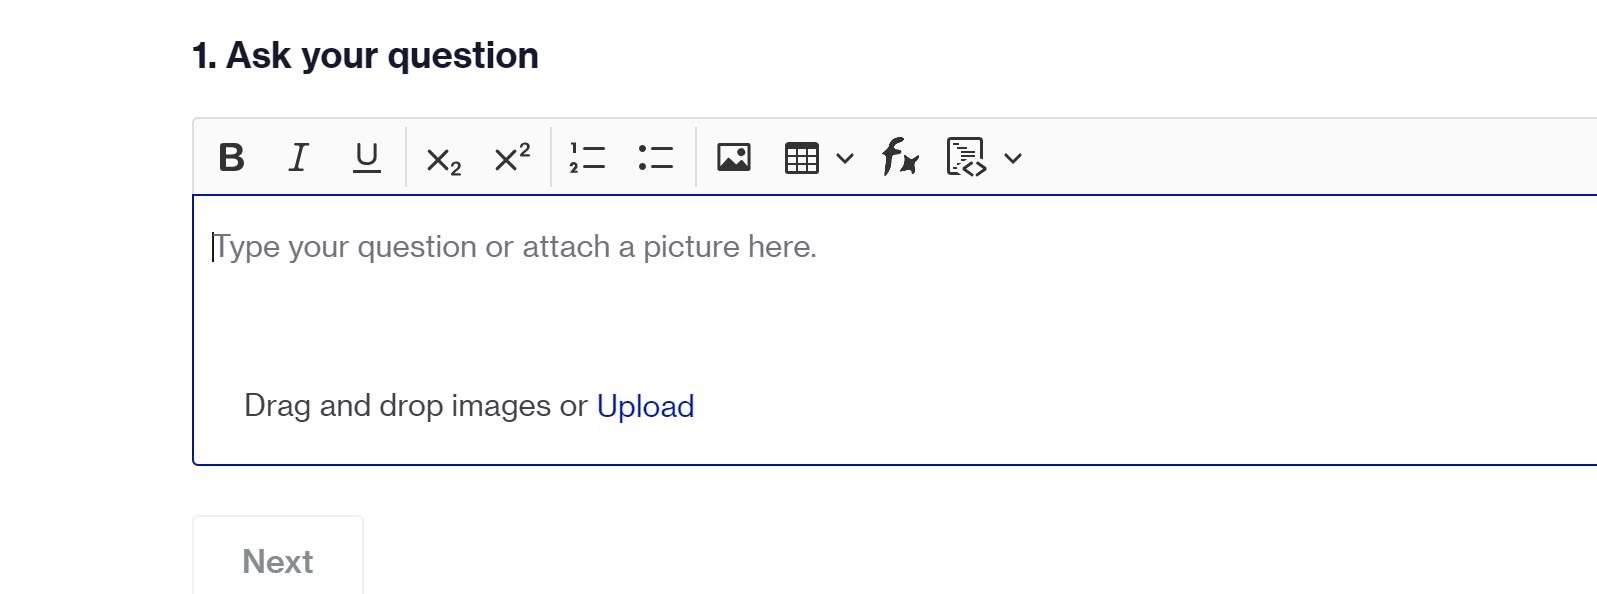
Task: Expand the table options dropdown
Action: pyautogui.click(x=845, y=158)
